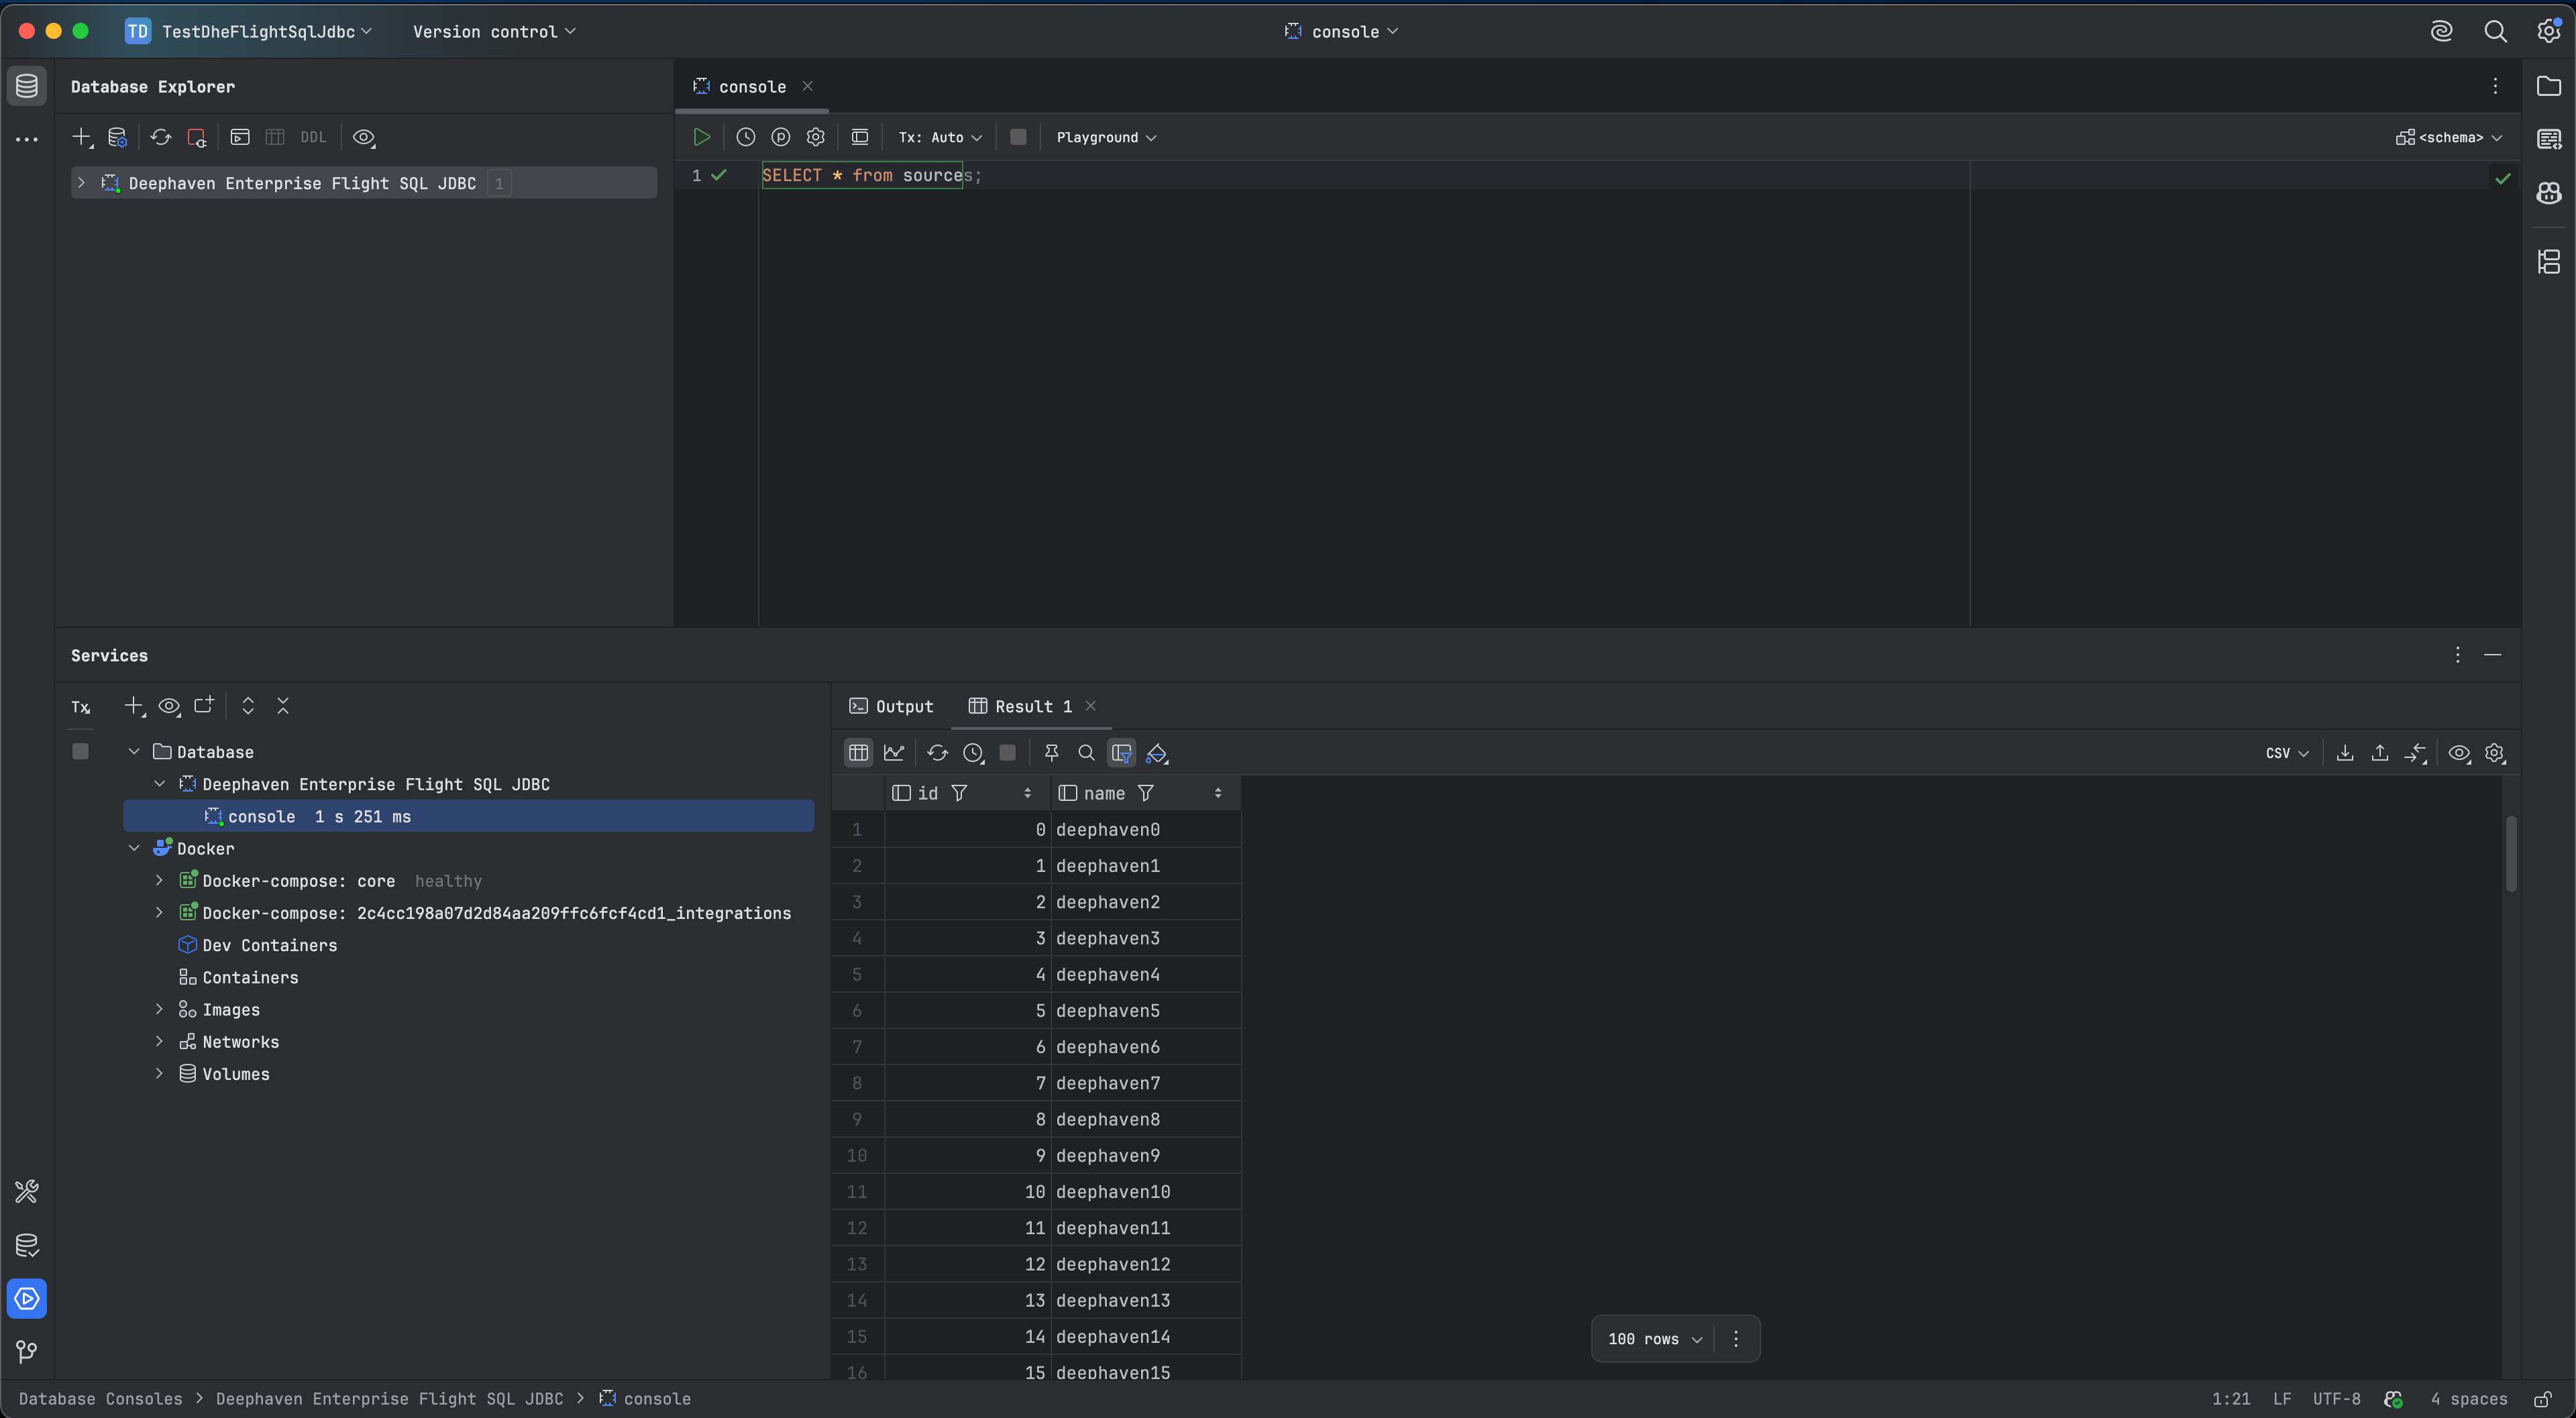
Task: Open the Version control menu
Action: pyautogui.click(x=494, y=31)
